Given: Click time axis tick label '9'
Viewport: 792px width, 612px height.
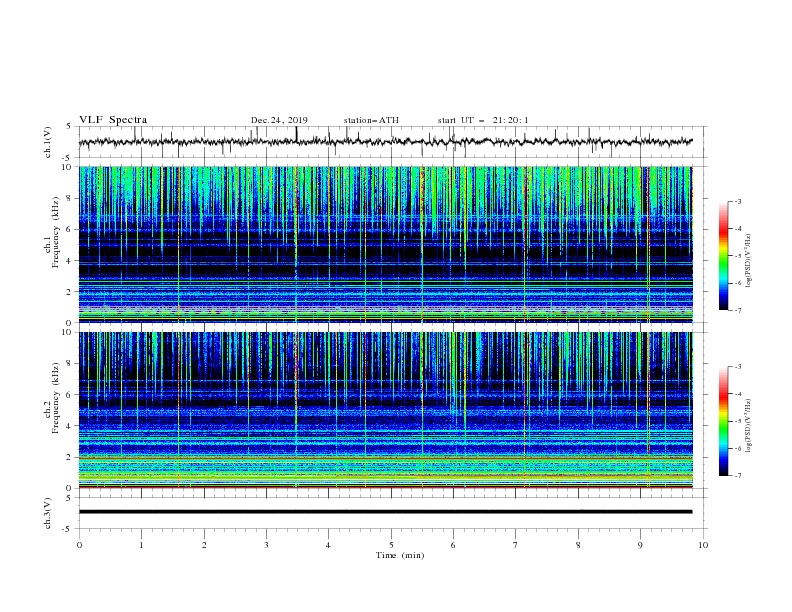Looking at the screenshot, I should (x=640, y=545).
